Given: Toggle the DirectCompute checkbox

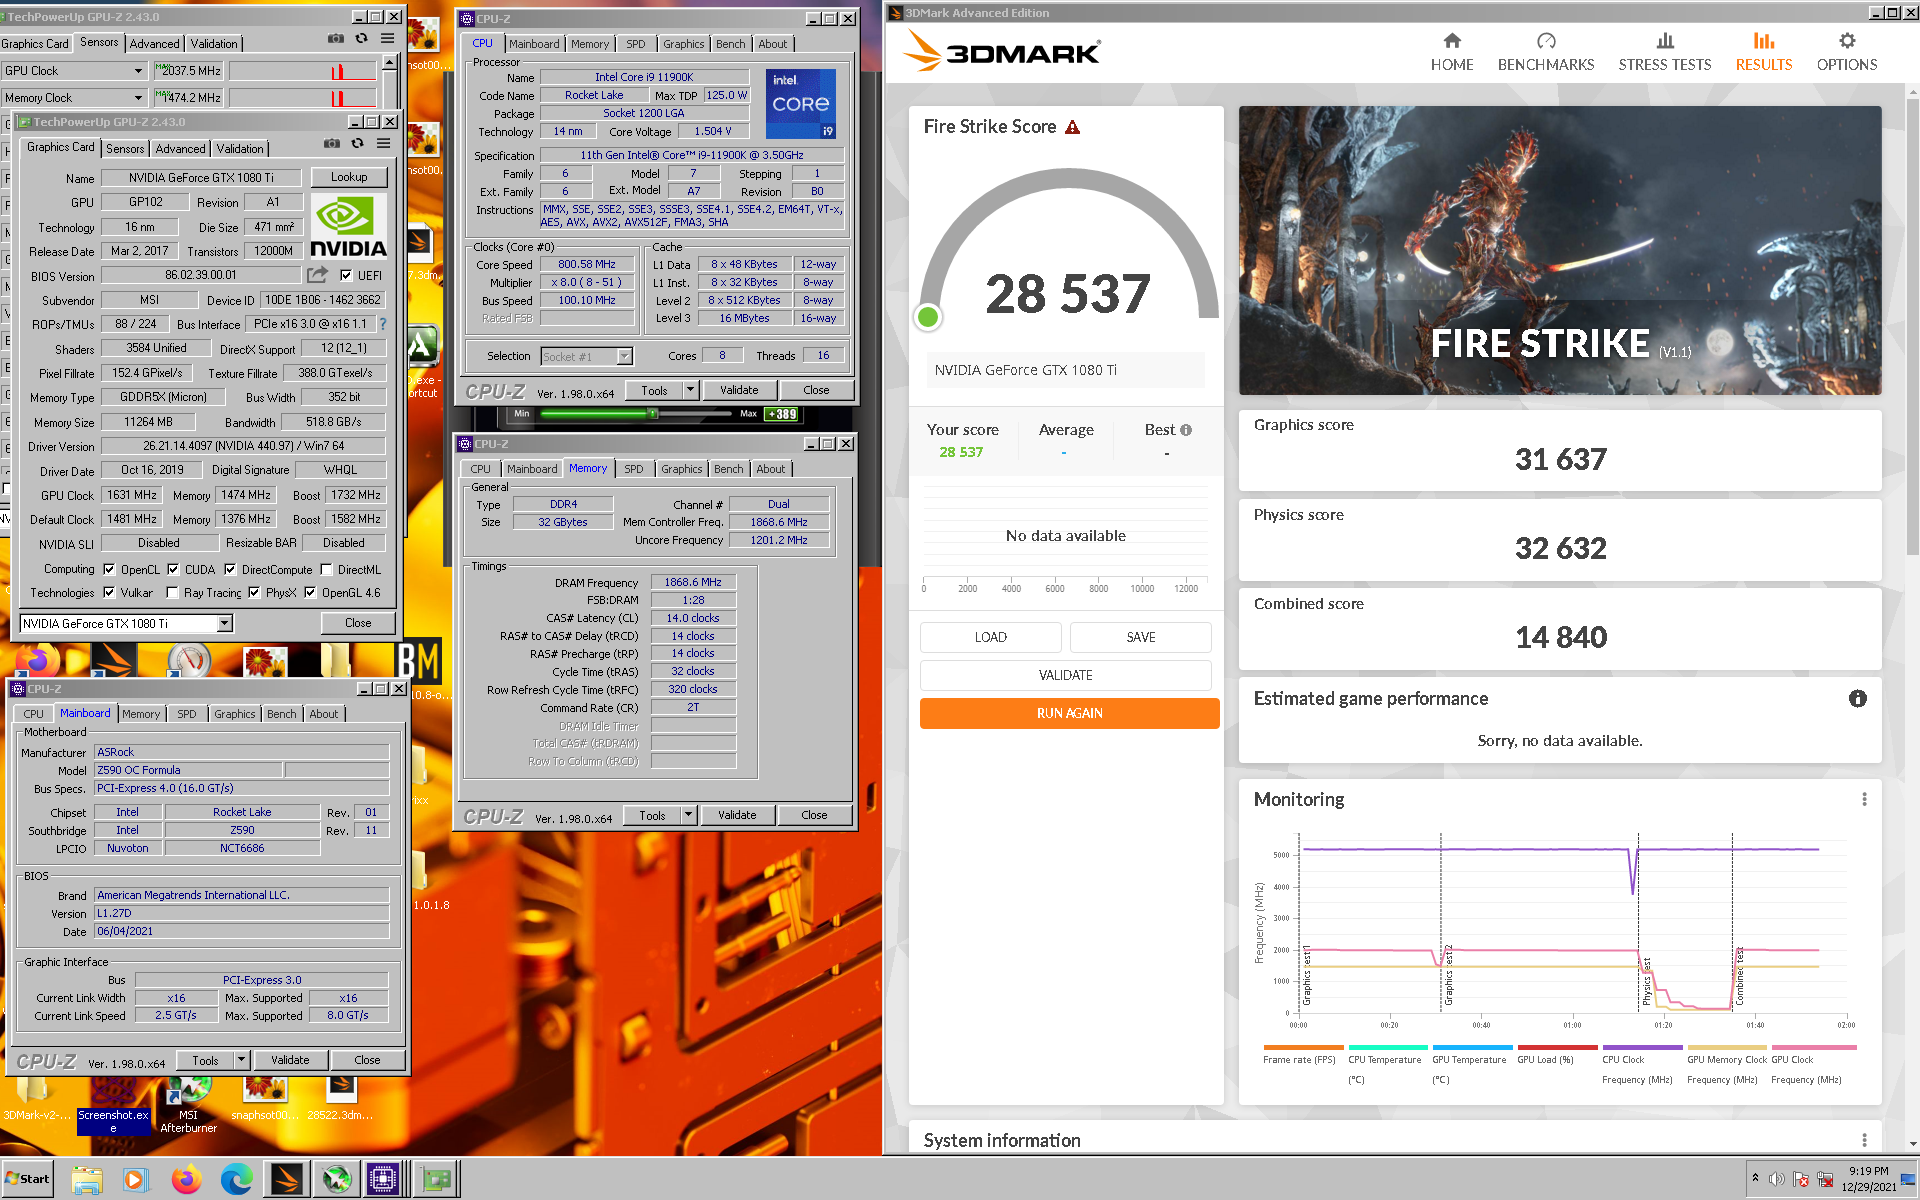Looking at the screenshot, I should 230,569.
